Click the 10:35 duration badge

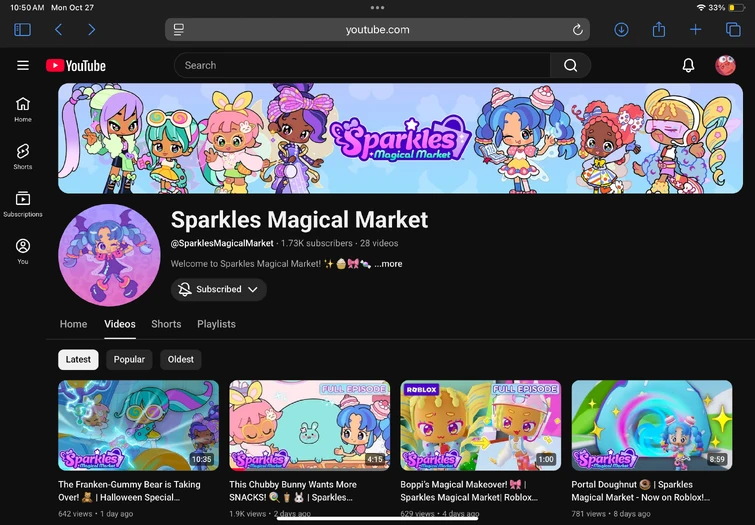(x=201, y=459)
